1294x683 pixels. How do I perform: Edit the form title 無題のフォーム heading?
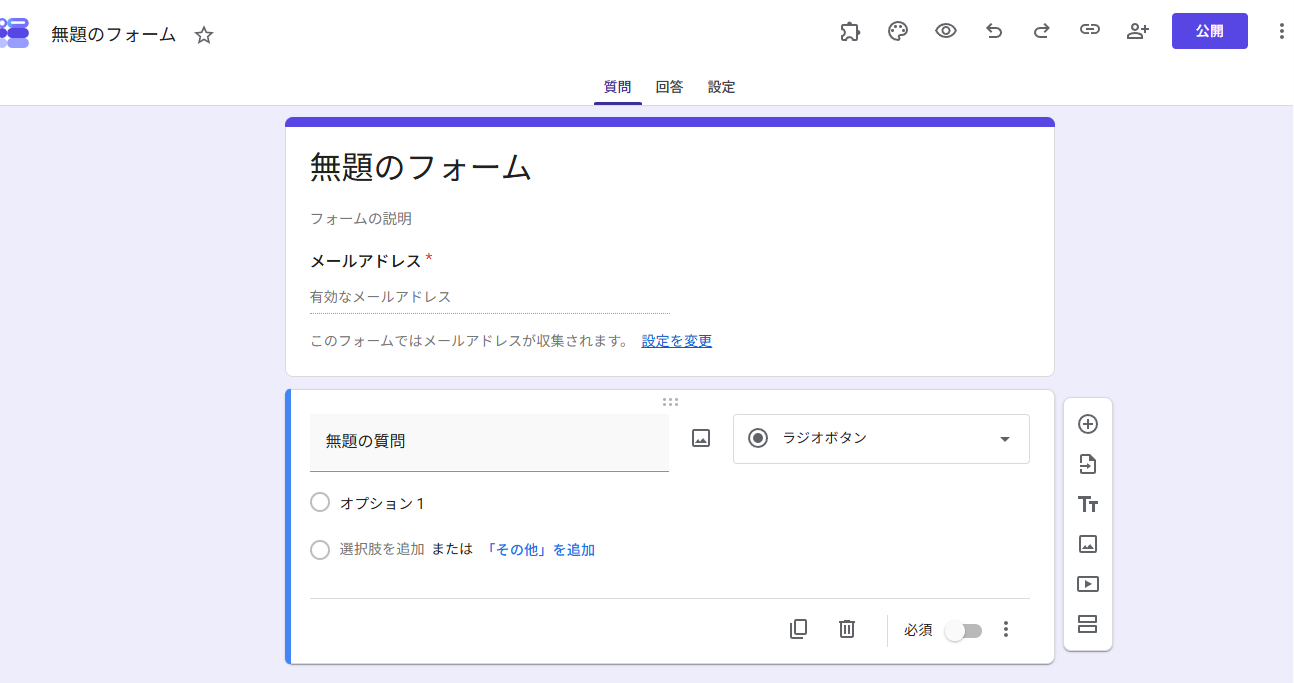point(421,167)
